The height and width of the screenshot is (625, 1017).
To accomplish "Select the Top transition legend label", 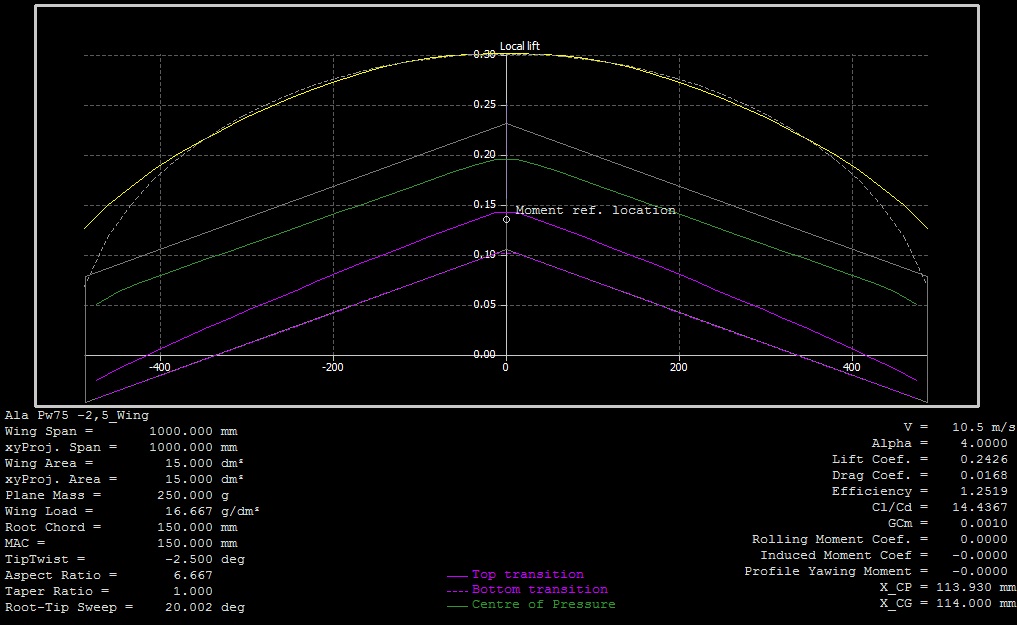I will pyautogui.click(x=527, y=575).
